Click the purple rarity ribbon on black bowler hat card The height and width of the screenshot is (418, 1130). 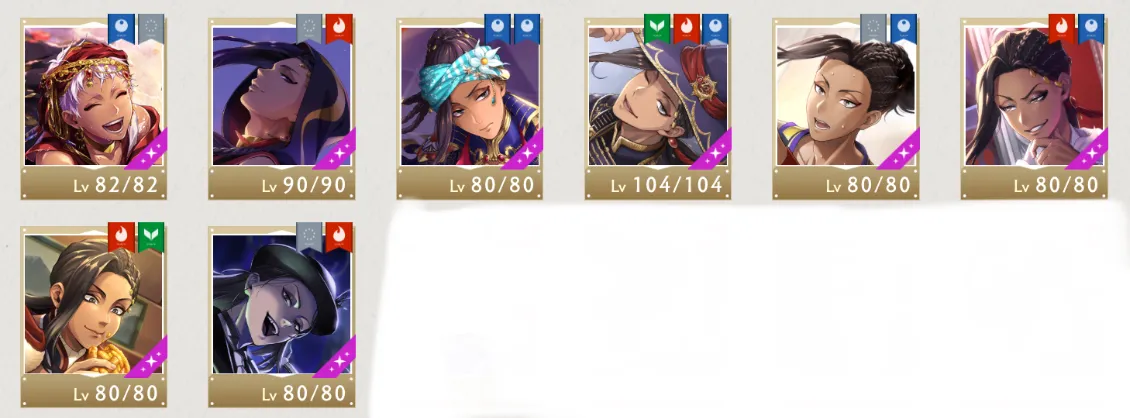[337, 359]
